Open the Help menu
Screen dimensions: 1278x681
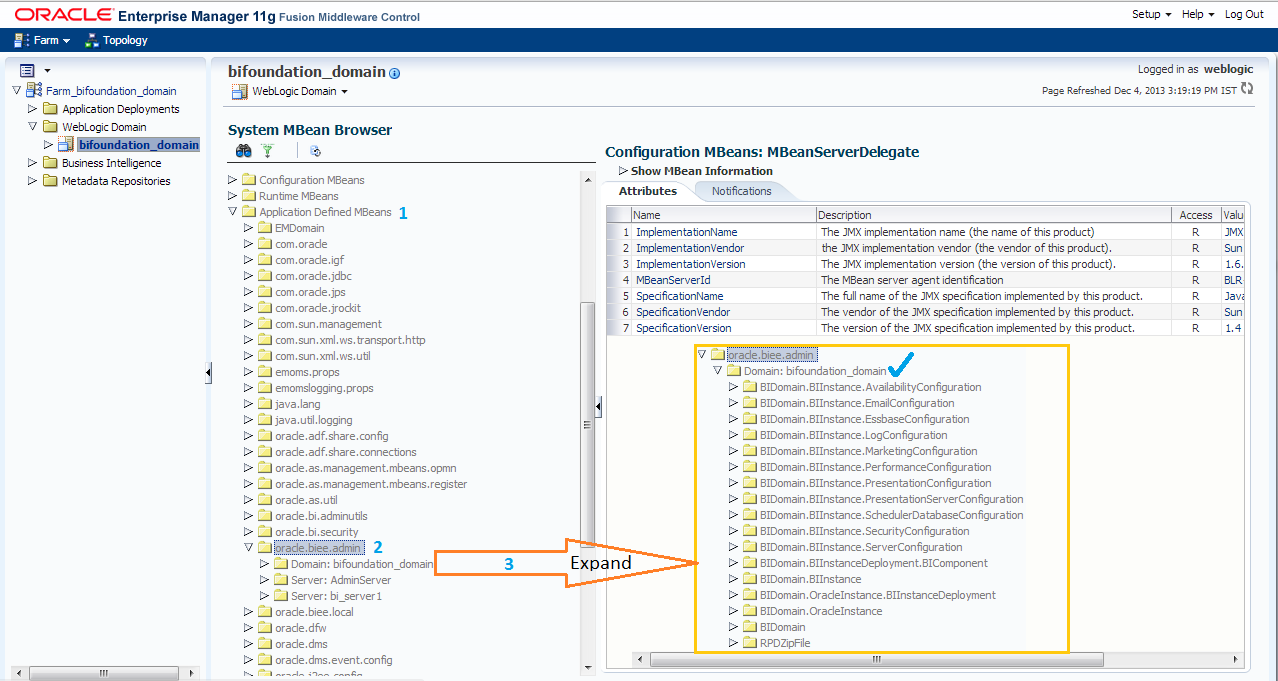click(1198, 14)
